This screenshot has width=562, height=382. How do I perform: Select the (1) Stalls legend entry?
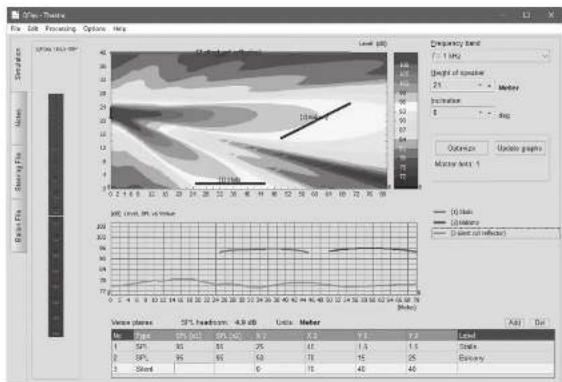(x=453, y=212)
